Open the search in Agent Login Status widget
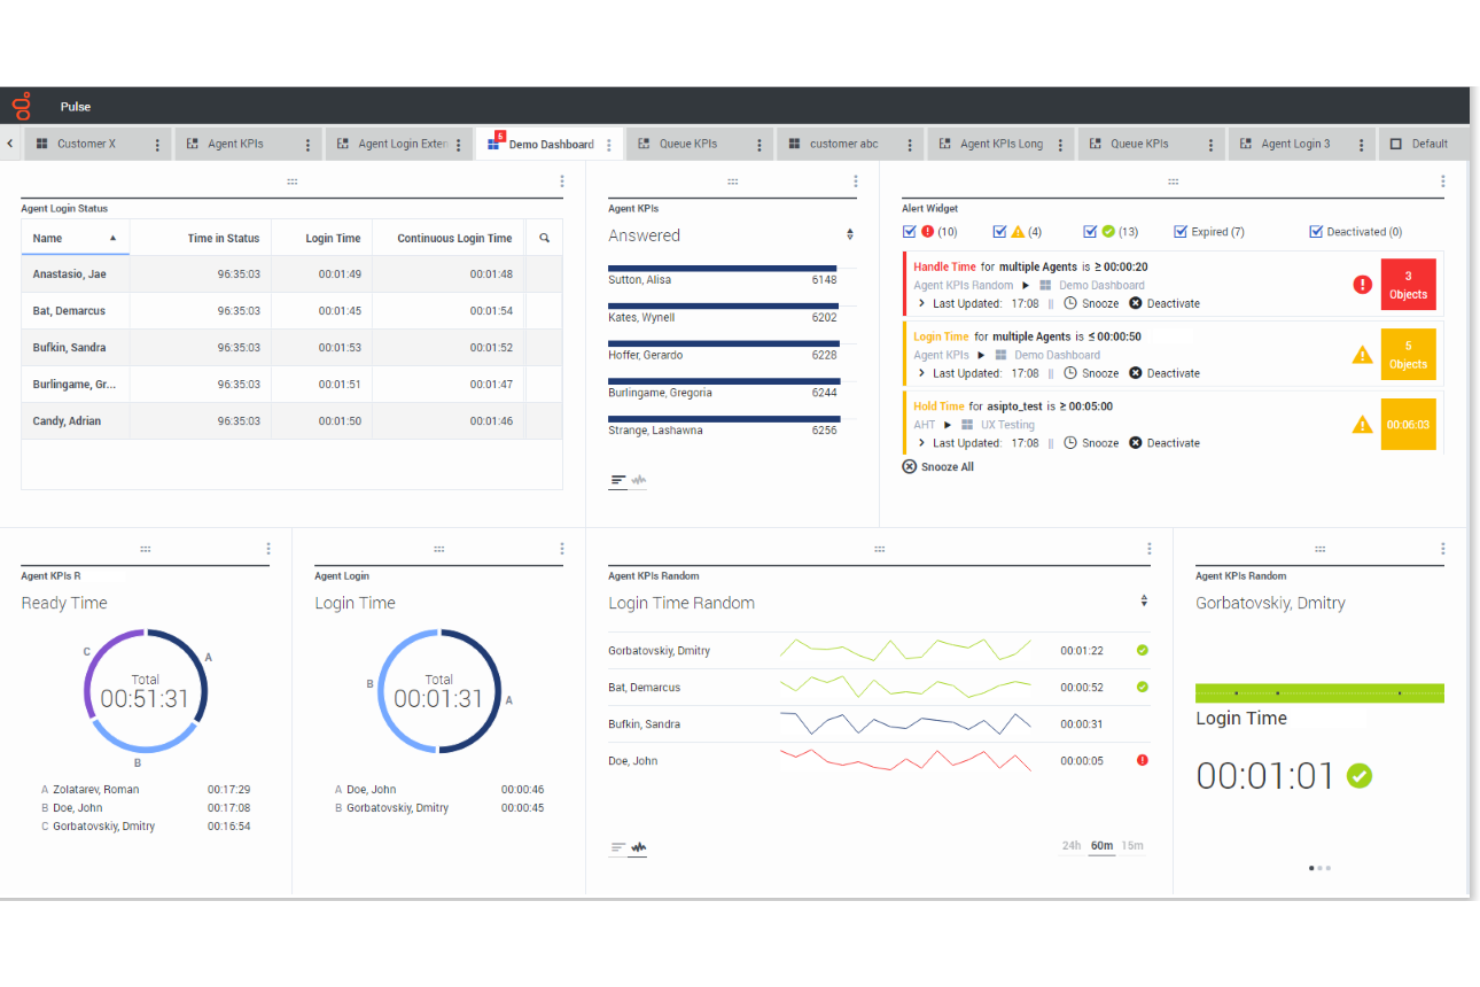Viewport: 1480px width, 987px height. pyautogui.click(x=544, y=238)
